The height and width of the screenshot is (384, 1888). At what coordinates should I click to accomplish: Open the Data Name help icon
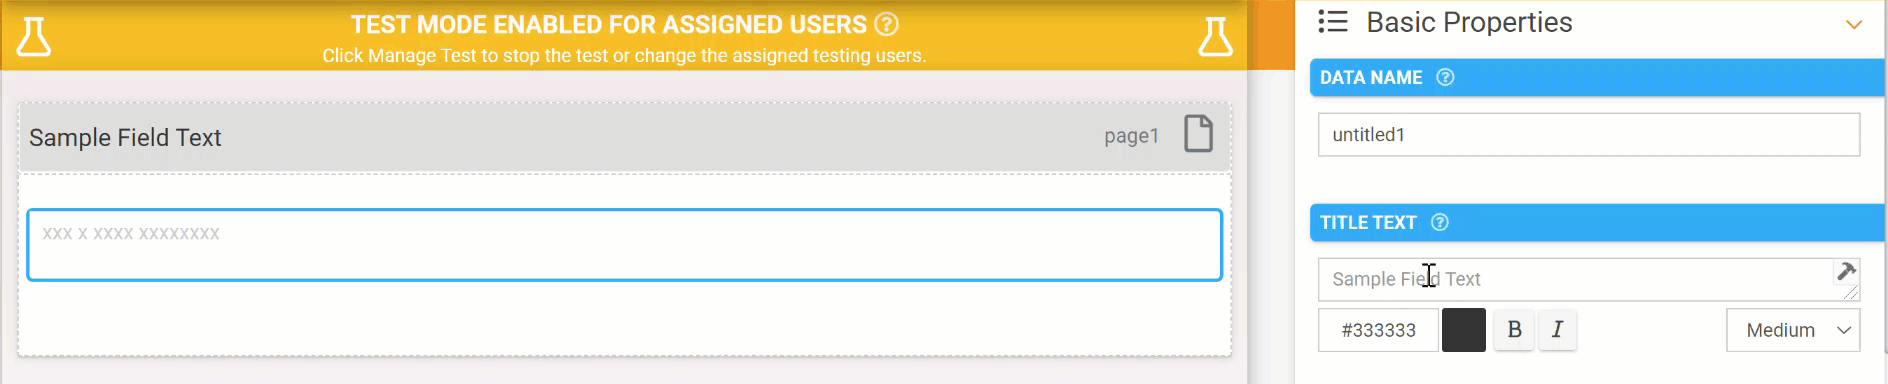pyautogui.click(x=1445, y=77)
